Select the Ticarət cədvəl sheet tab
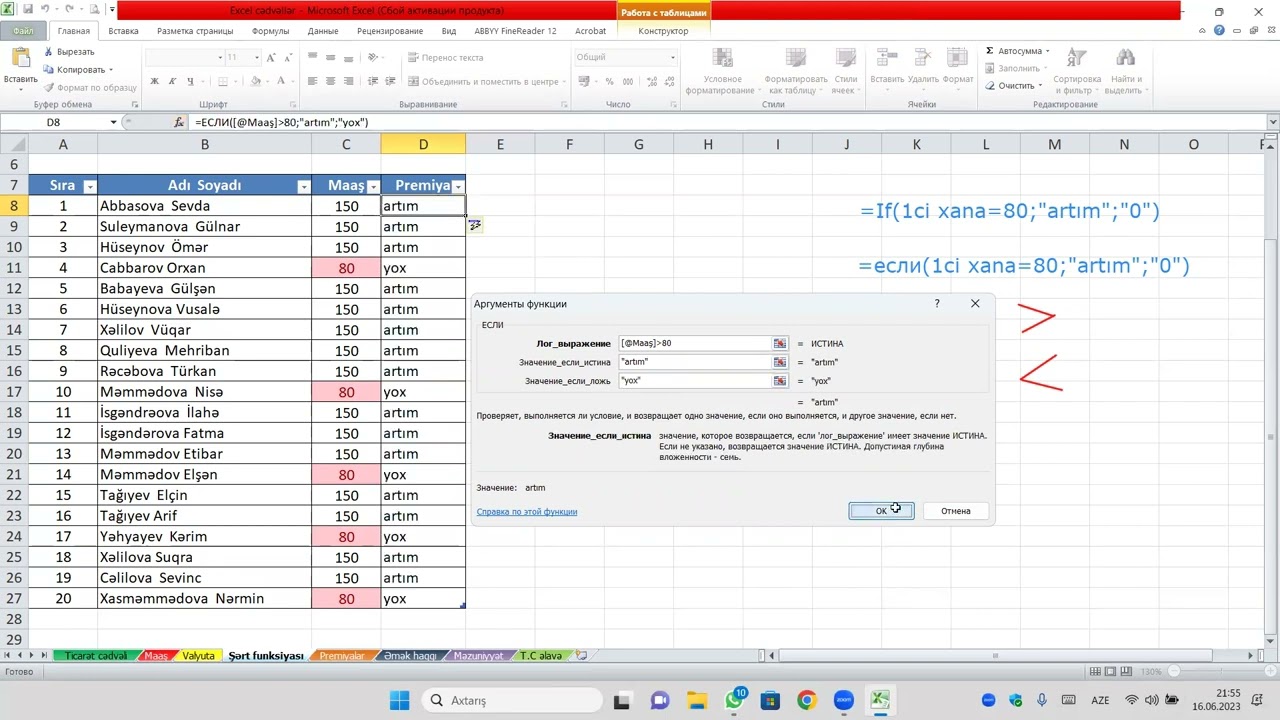 [96, 656]
